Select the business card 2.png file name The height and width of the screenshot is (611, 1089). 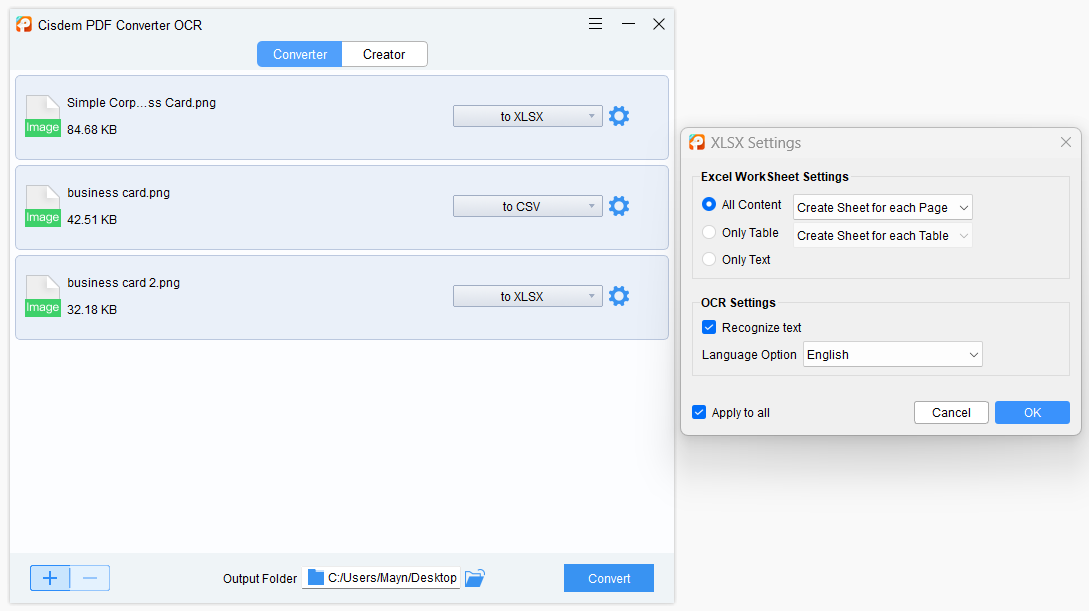pos(124,283)
